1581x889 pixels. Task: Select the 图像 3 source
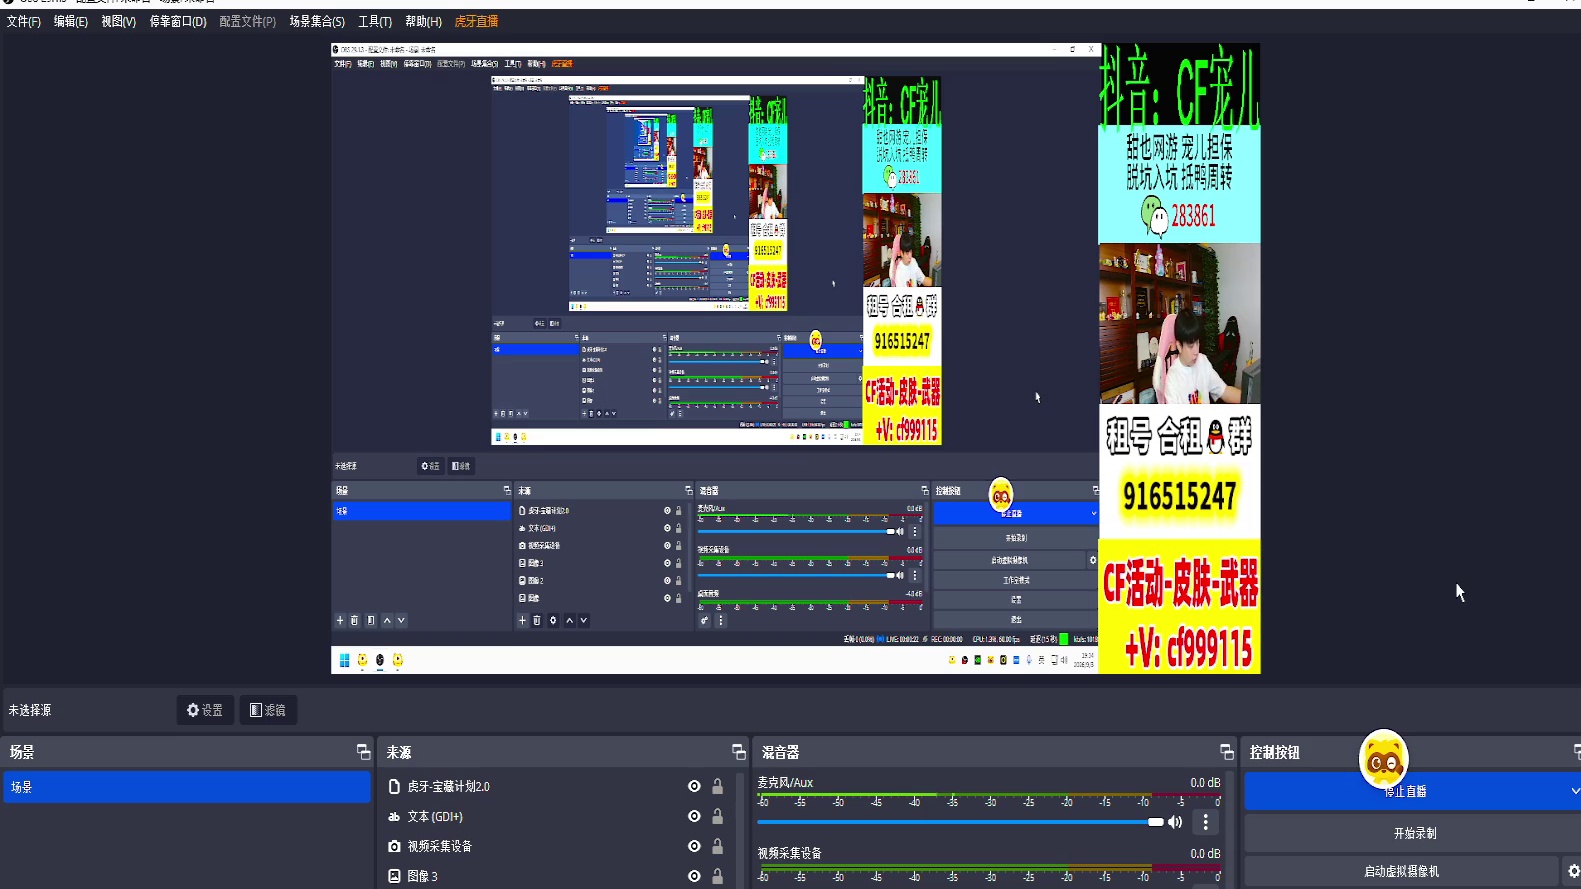[x=422, y=876]
